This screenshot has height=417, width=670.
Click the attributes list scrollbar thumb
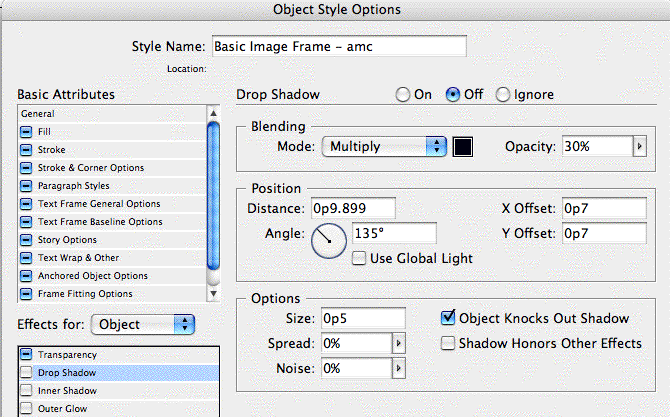coord(213,196)
